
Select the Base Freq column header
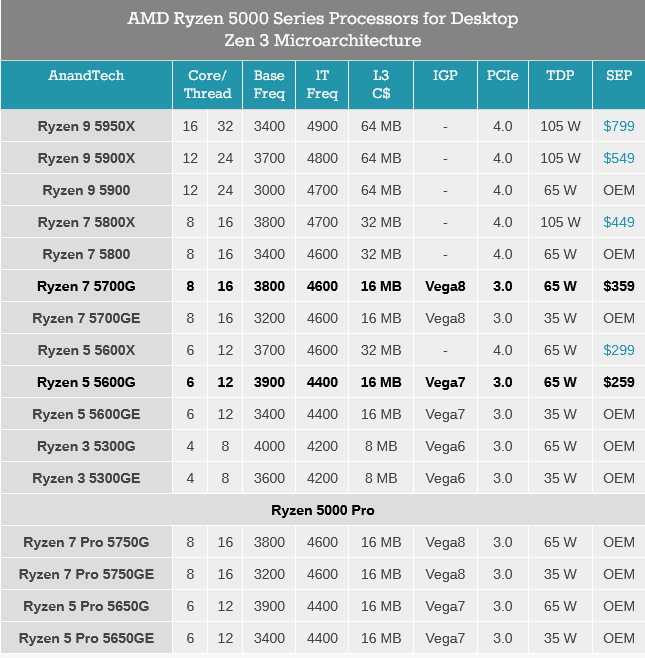point(269,84)
